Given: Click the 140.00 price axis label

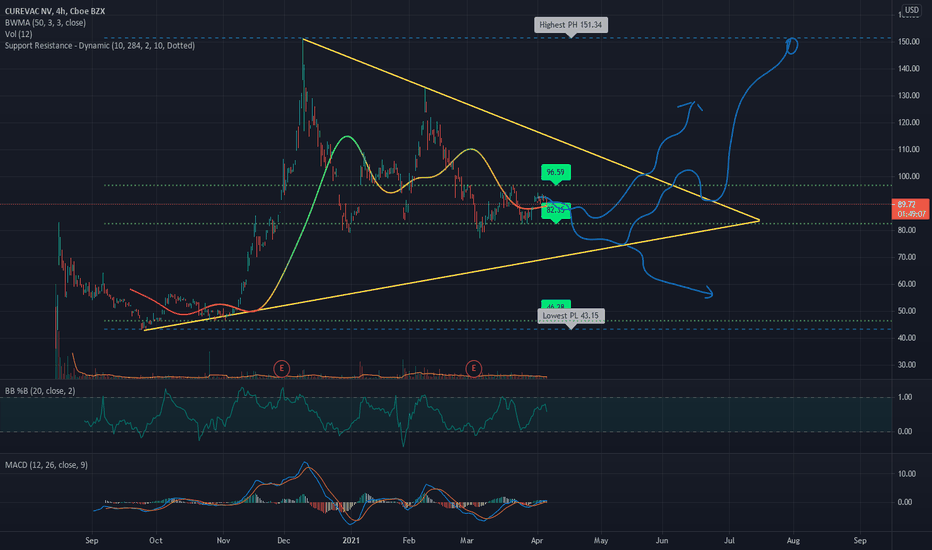Looking at the screenshot, I should tap(909, 68).
